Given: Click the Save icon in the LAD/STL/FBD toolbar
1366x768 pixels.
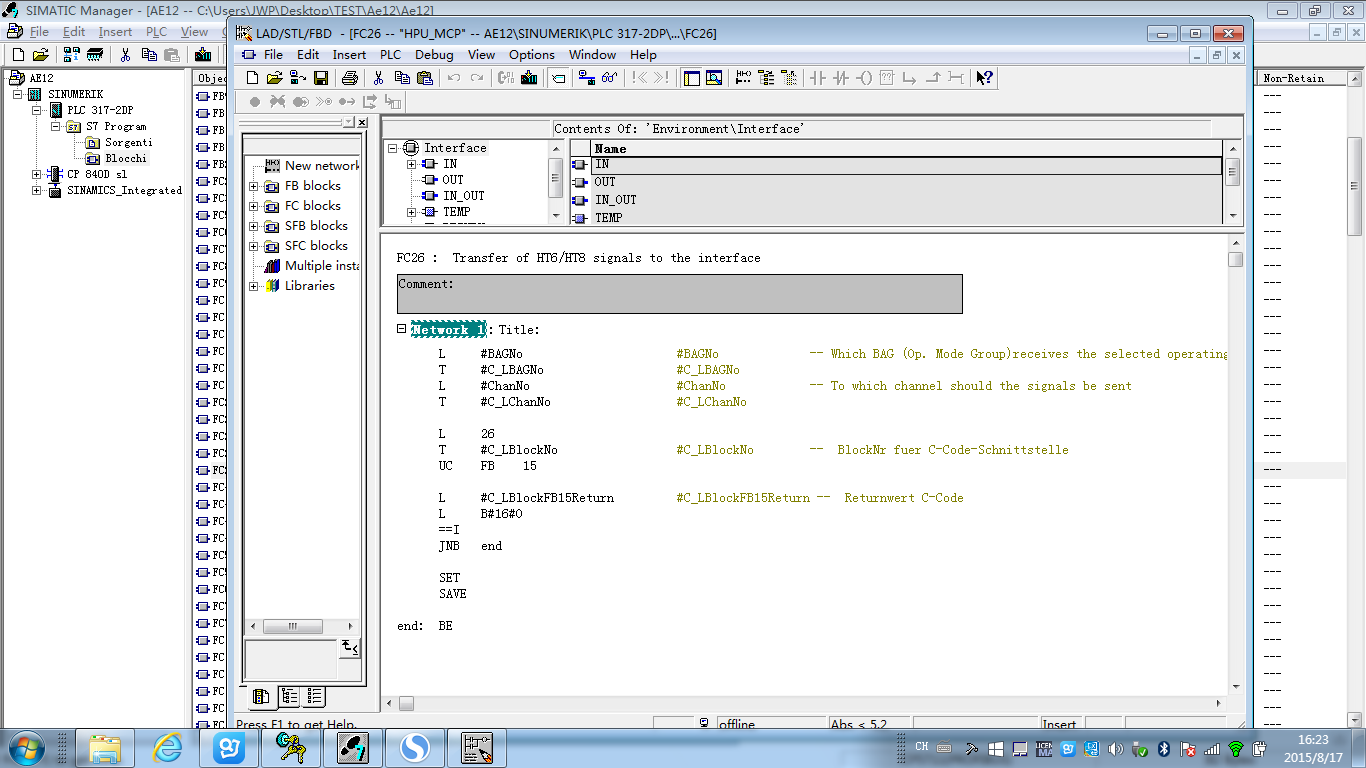Looking at the screenshot, I should coord(321,78).
